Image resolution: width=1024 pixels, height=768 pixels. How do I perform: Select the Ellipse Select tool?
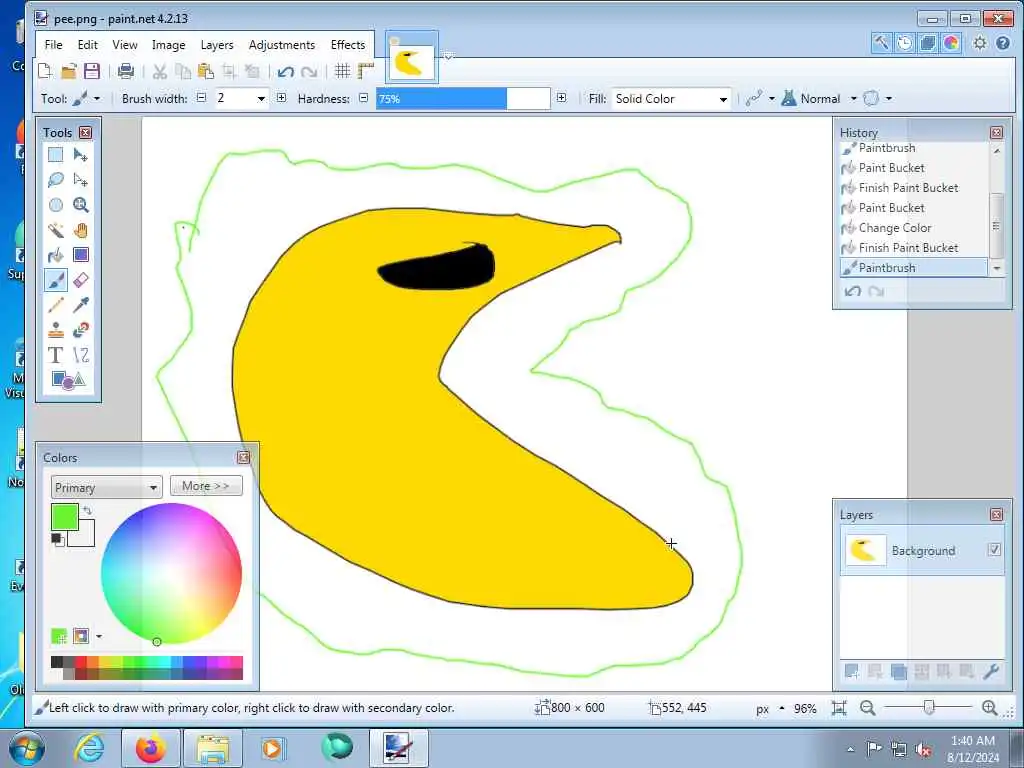[56, 205]
